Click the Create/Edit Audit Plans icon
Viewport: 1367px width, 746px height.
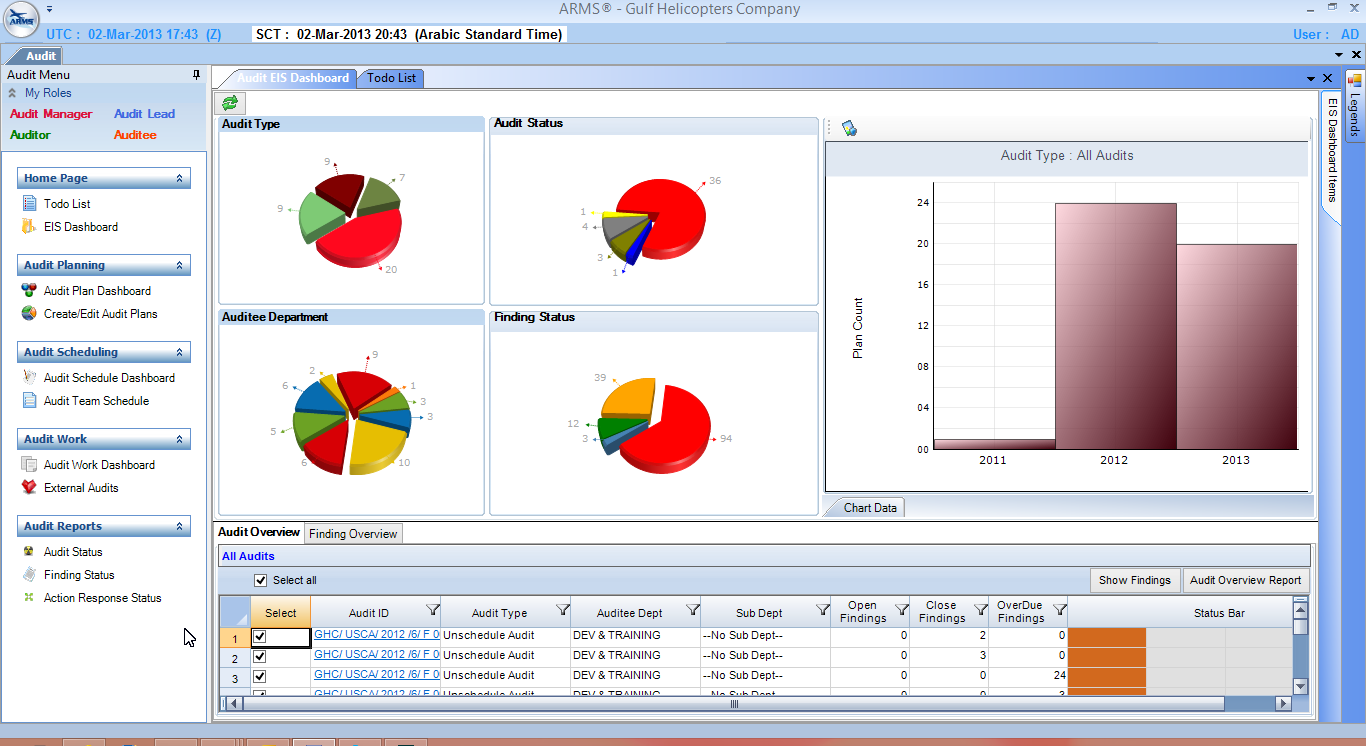pyautogui.click(x=29, y=314)
